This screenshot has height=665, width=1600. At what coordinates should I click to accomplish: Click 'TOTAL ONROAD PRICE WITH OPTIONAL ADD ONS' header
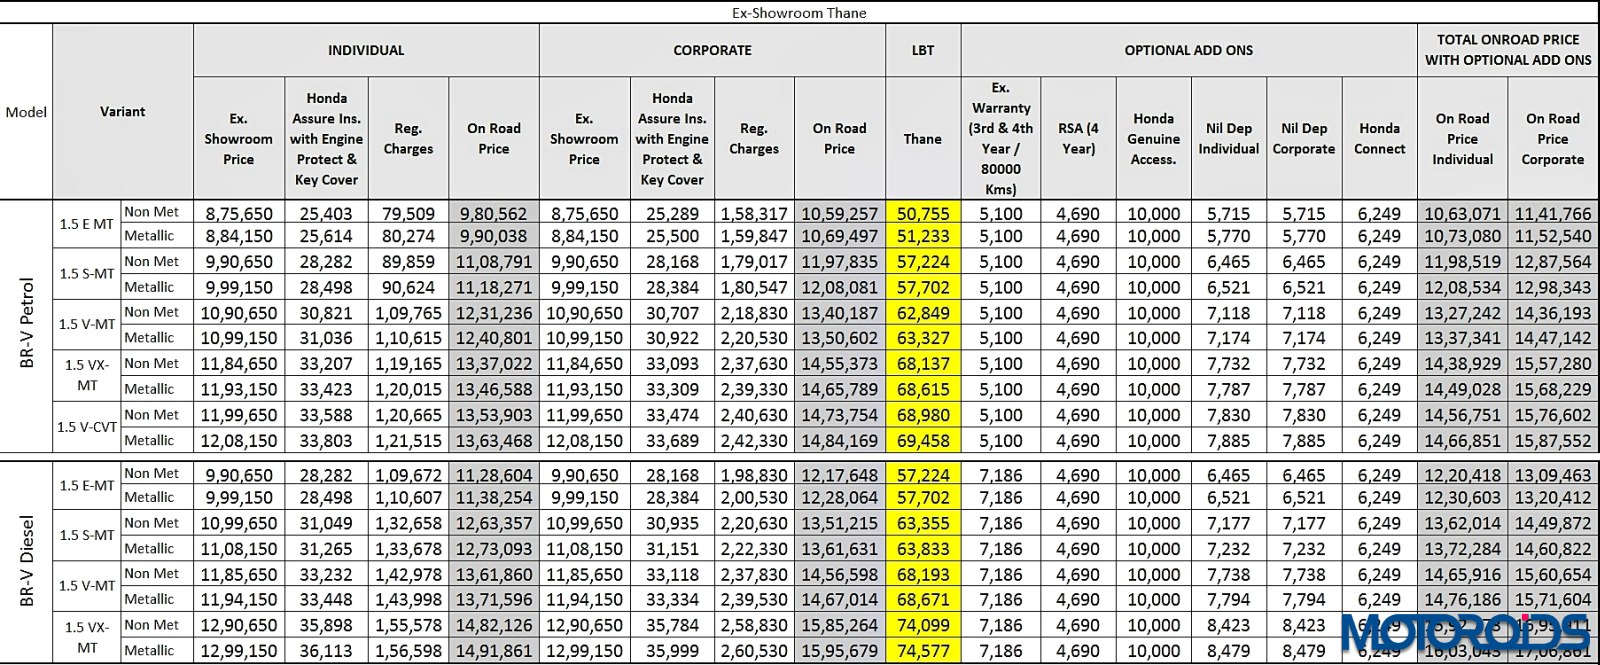pyautogui.click(x=1508, y=50)
